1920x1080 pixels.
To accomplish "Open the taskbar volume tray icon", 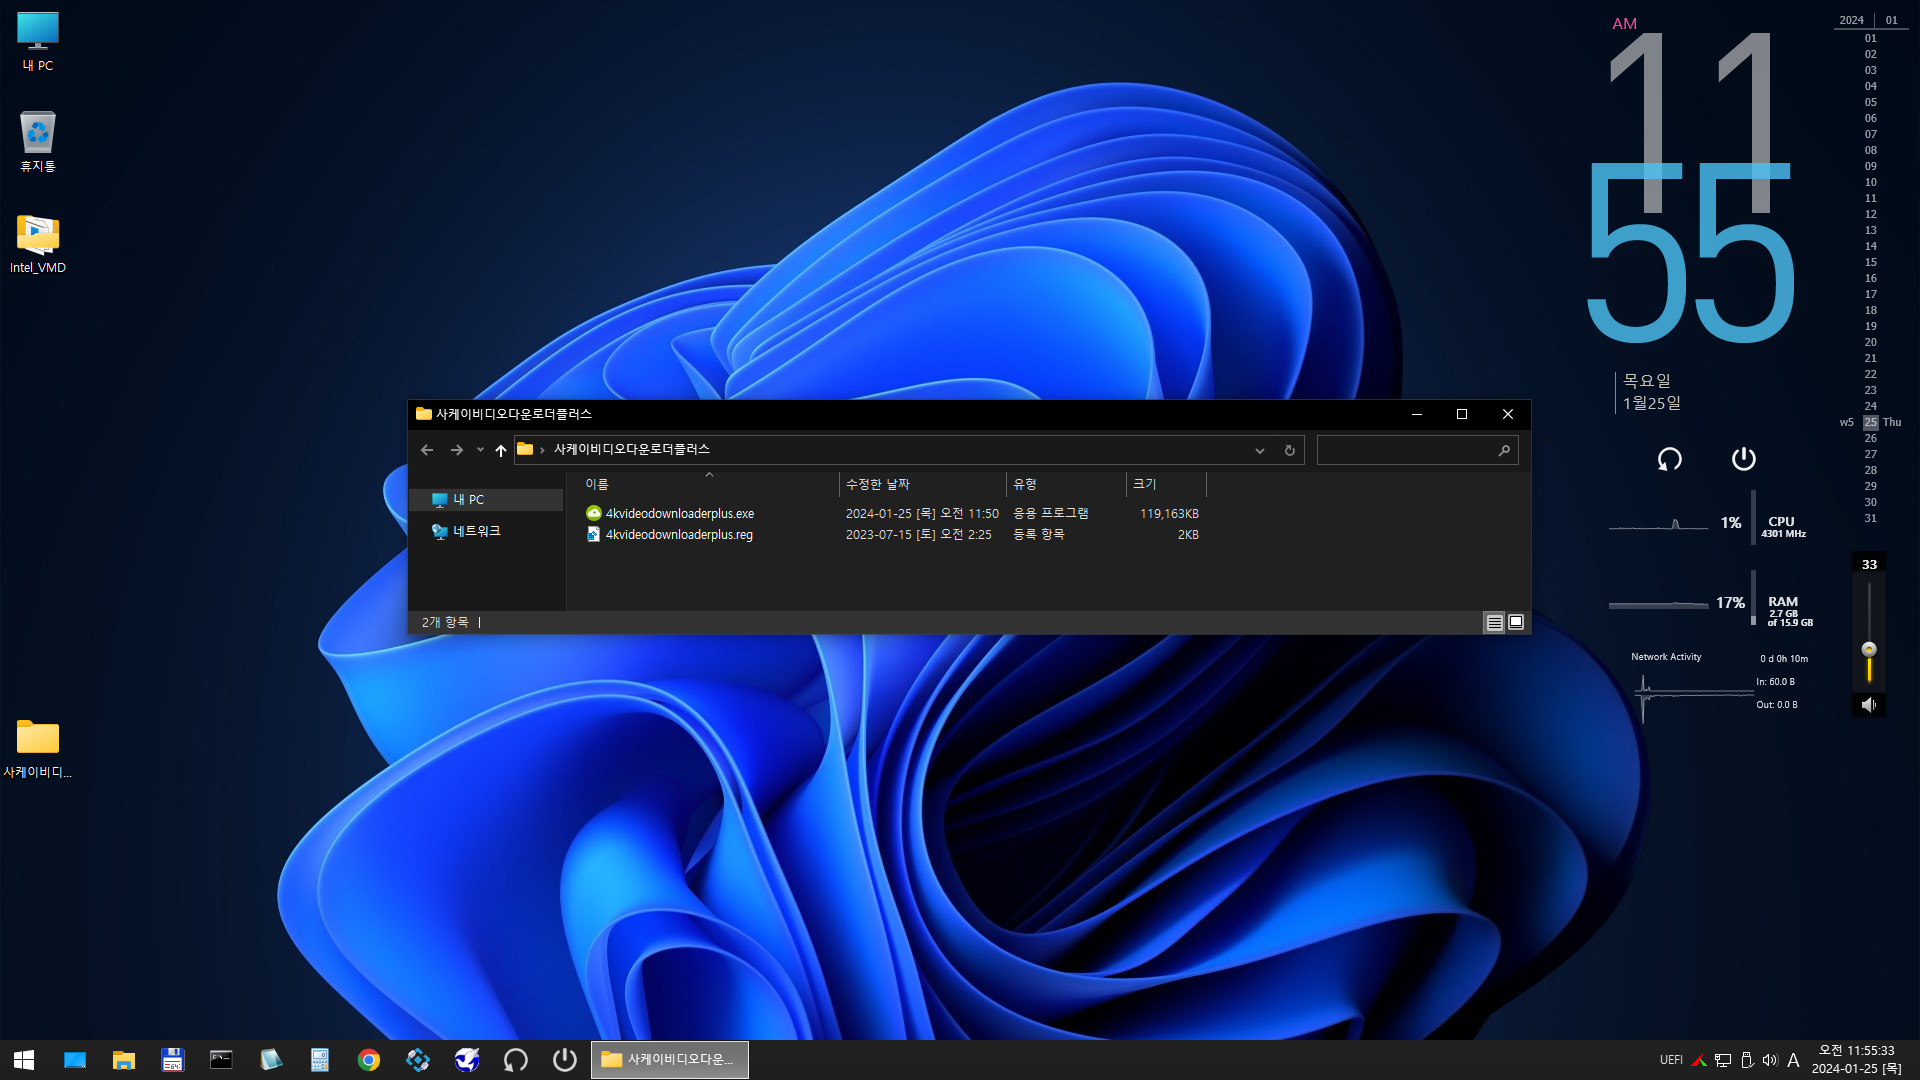I will click(1770, 1060).
